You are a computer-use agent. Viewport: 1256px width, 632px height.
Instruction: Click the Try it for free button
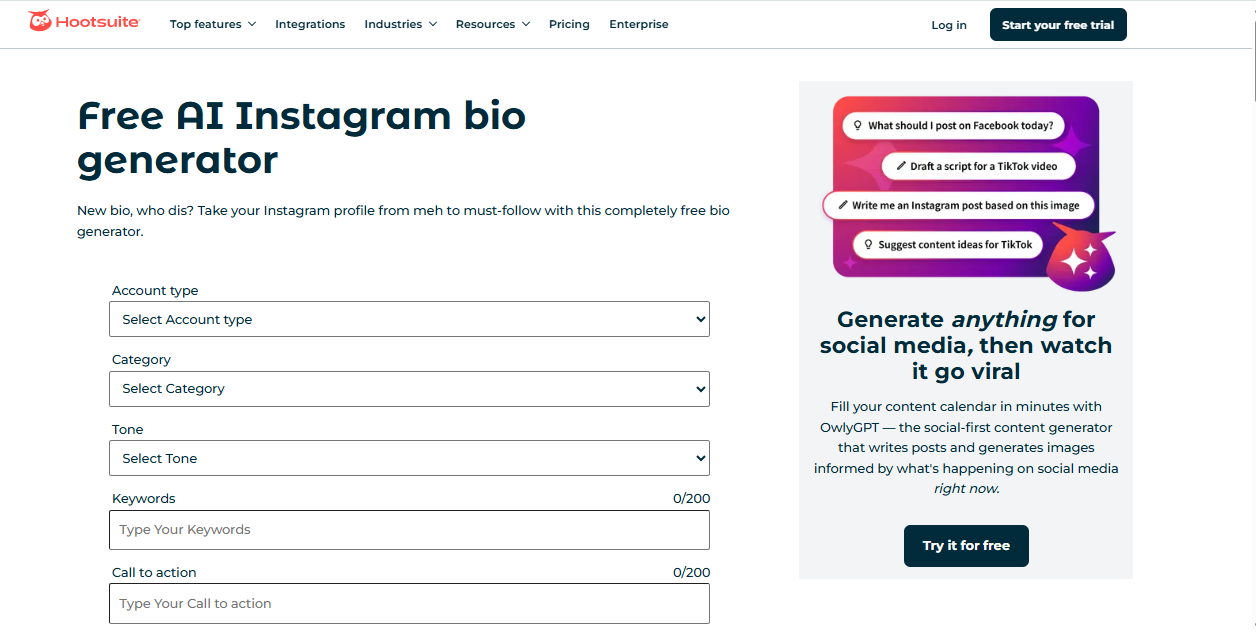point(966,546)
